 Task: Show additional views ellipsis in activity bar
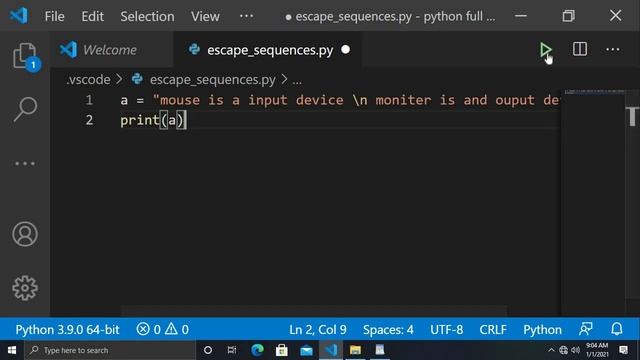(x=25, y=163)
